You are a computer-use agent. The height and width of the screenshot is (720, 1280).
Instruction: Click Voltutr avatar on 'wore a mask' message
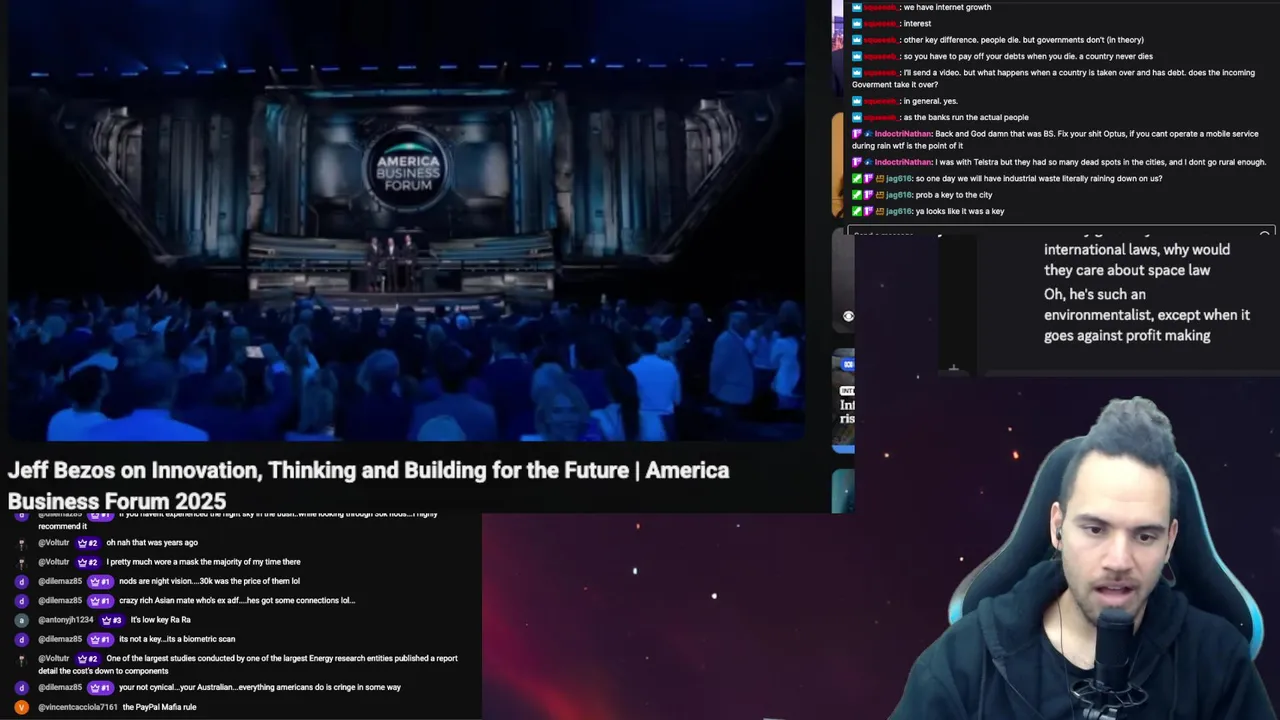click(21, 562)
